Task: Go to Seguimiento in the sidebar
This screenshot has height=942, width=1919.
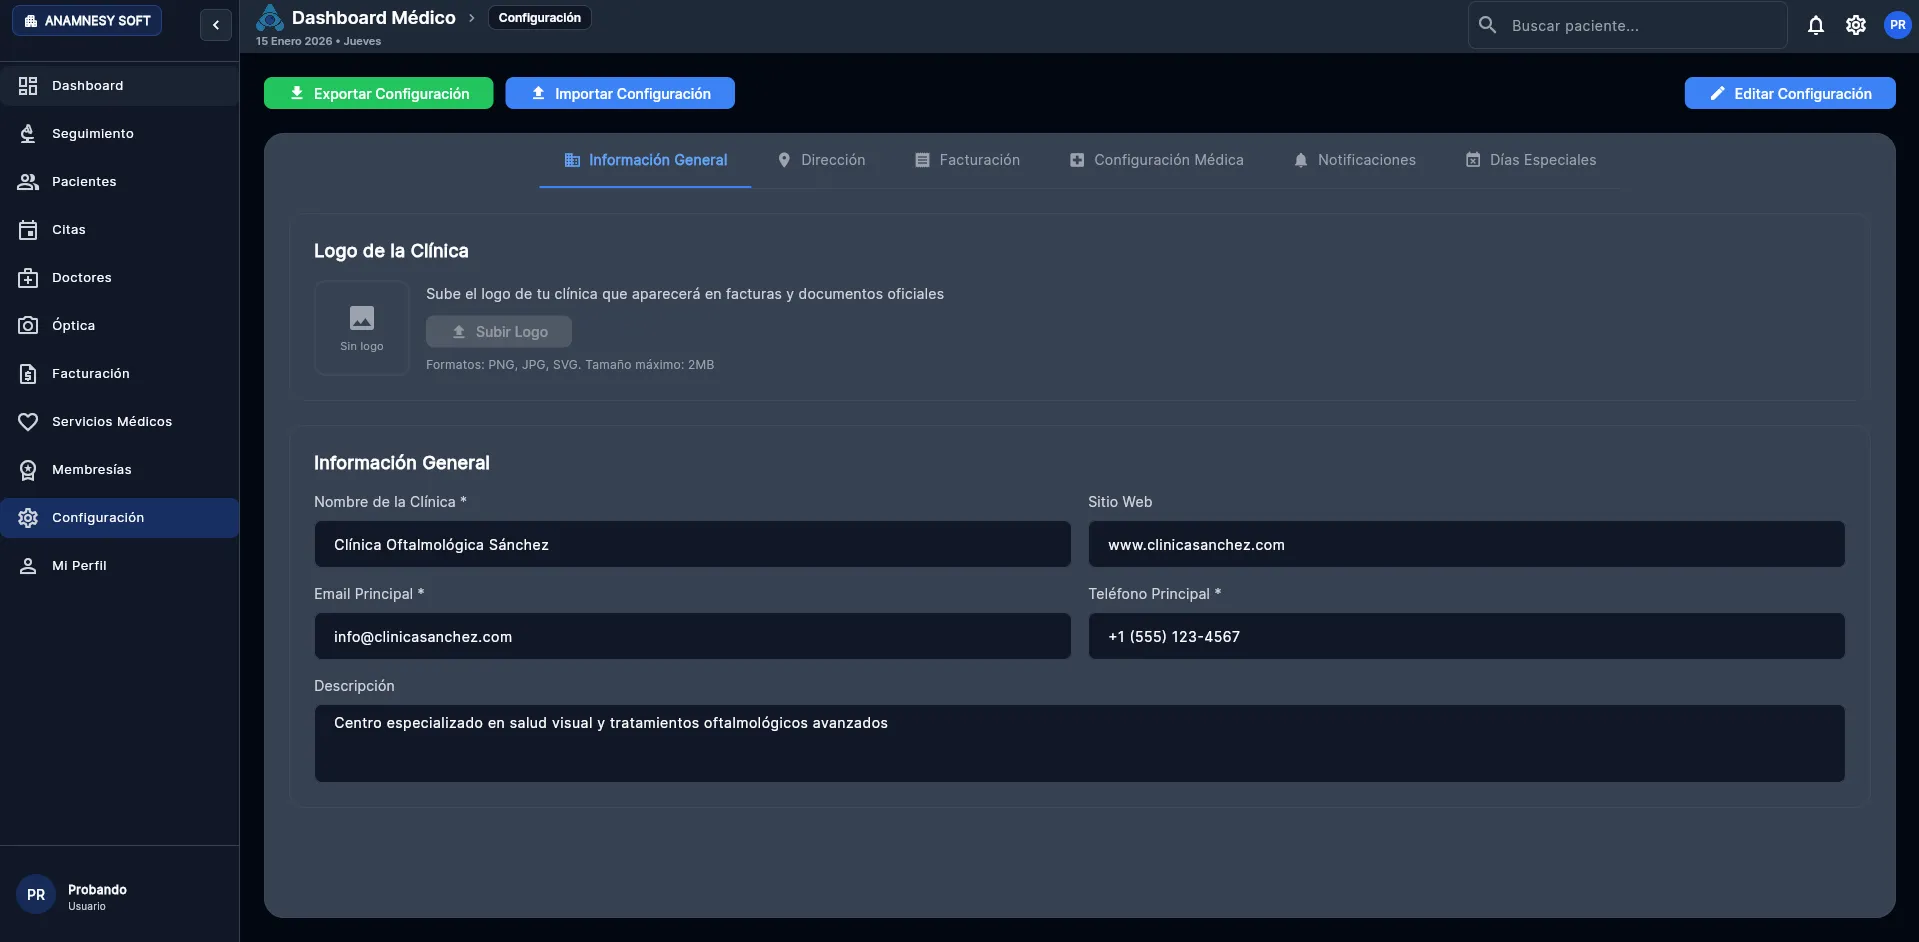Action: click(119, 134)
